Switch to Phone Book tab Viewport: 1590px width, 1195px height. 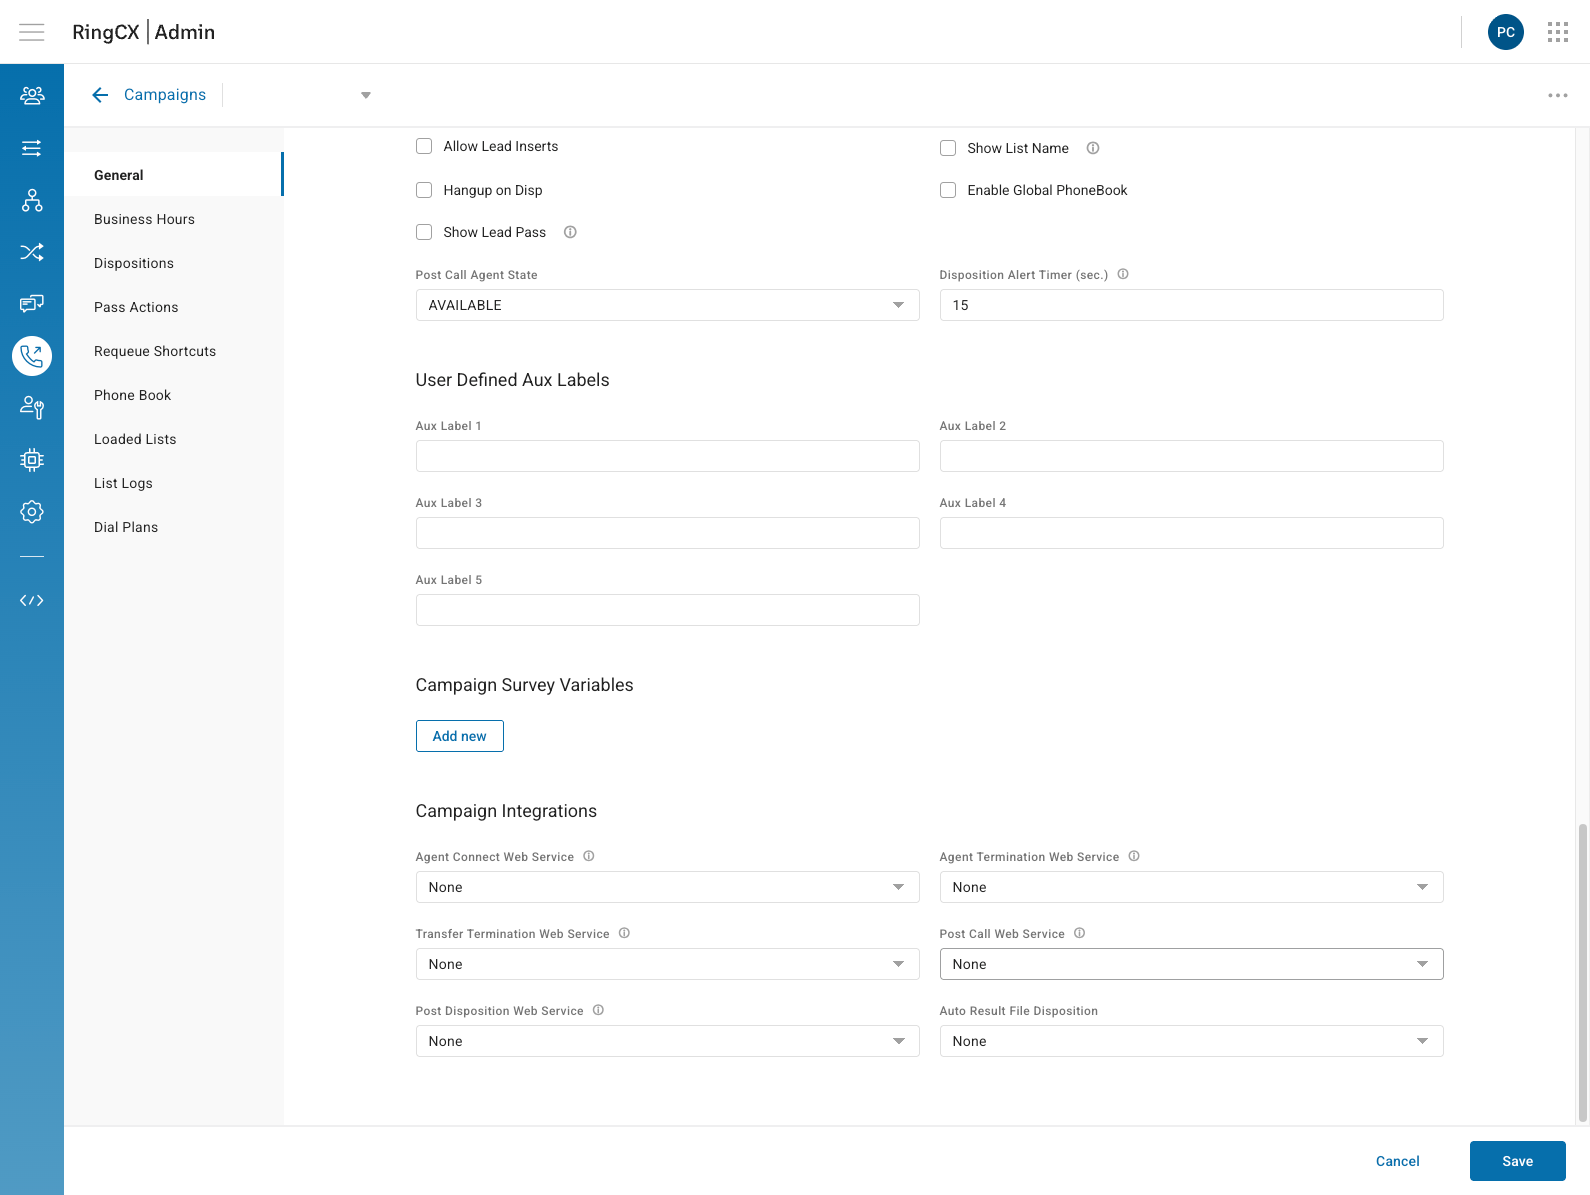(x=174, y=395)
